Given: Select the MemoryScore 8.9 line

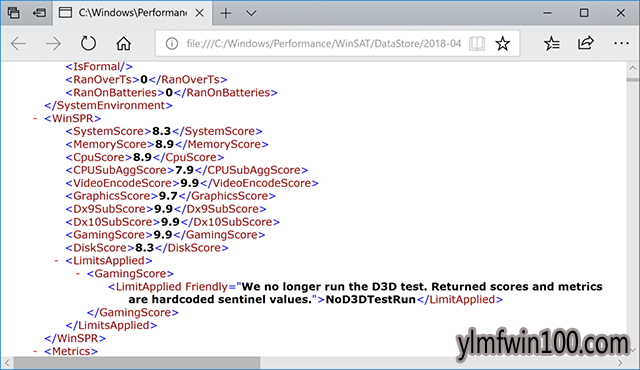Looking at the screenshot, I should coord(167,144).
